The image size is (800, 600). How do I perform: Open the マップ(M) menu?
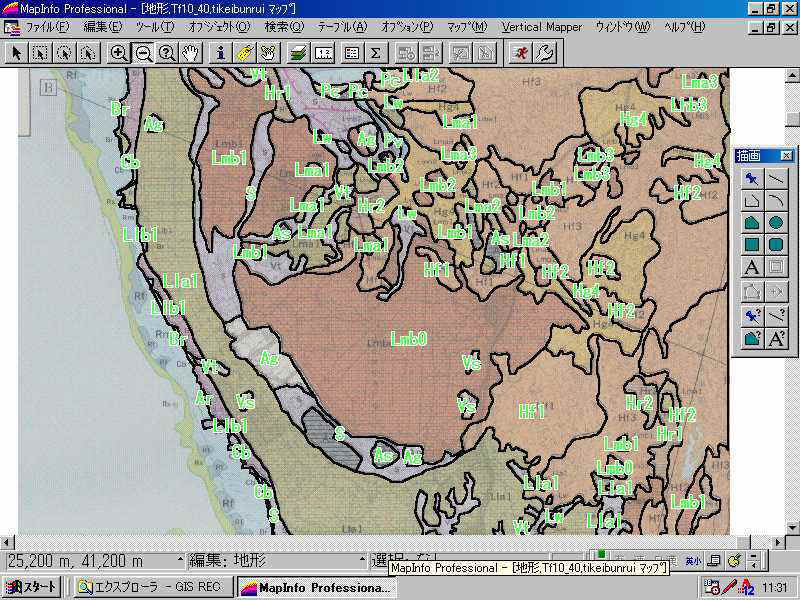(x=467, y=27)
